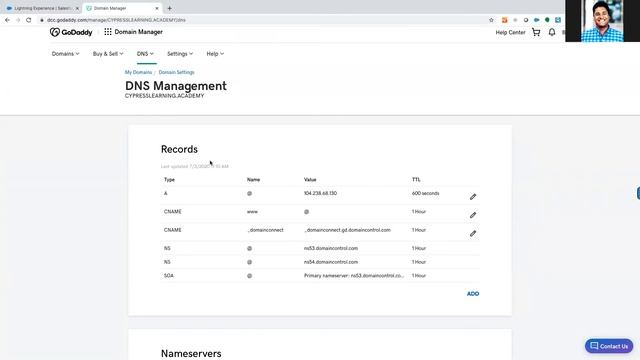Expand the Settings dropdown menu
This screenshot has width=640, height=360.
coord(180,53)
